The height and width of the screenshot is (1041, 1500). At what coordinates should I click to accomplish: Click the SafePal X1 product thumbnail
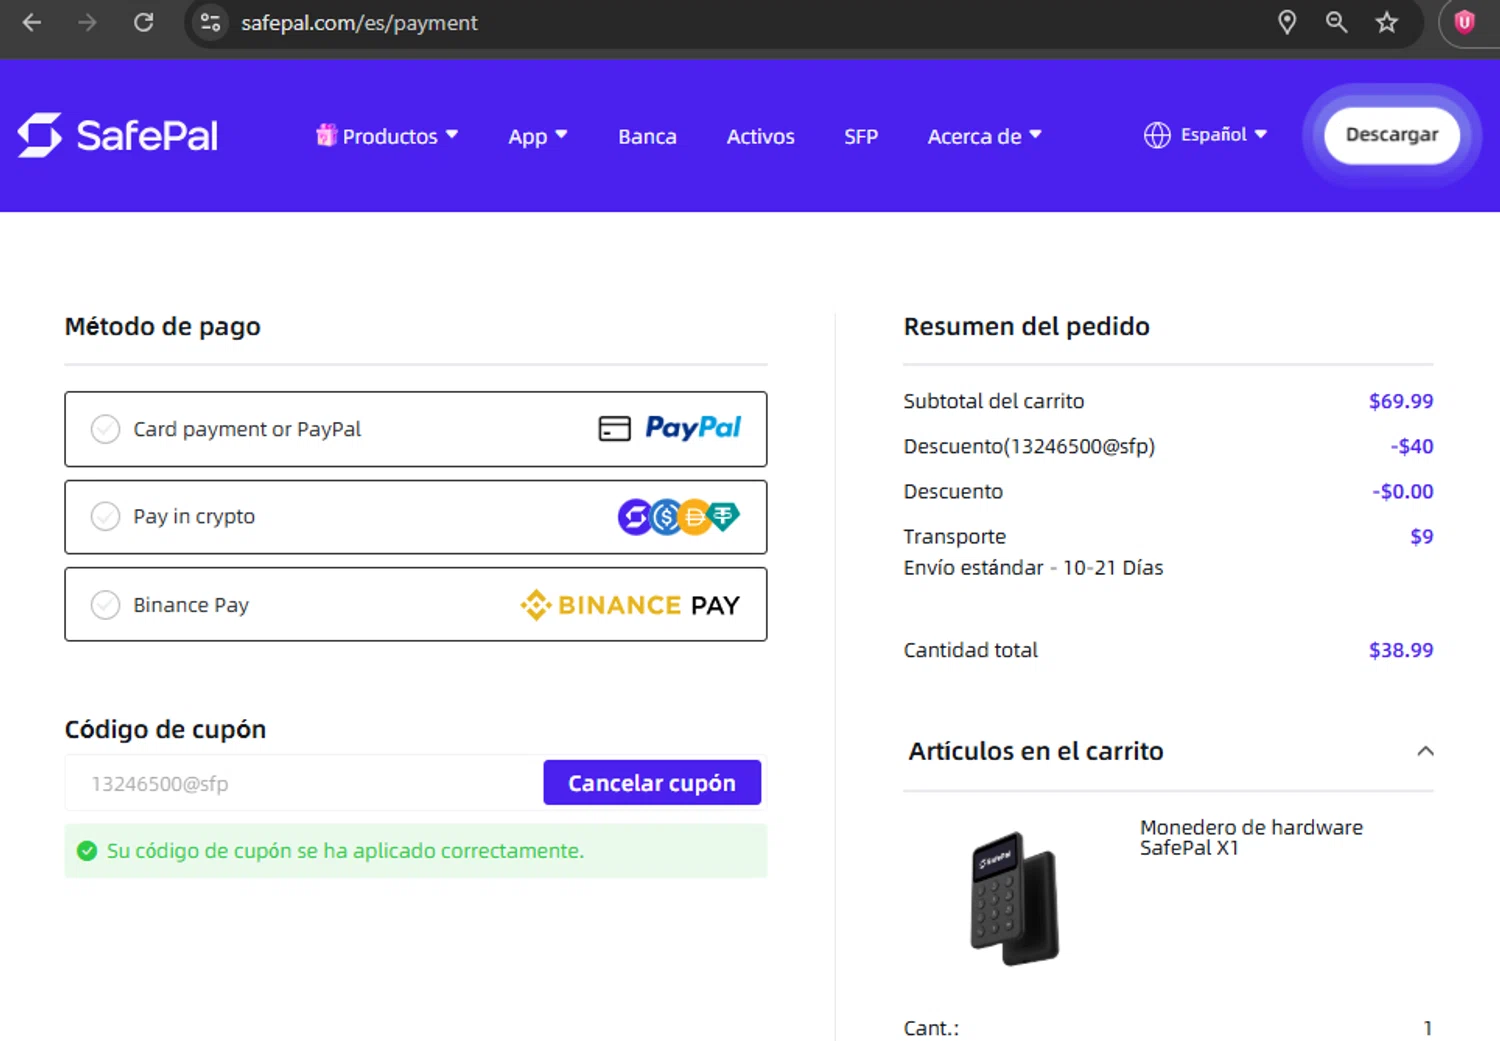click(x=1015, y=897)
